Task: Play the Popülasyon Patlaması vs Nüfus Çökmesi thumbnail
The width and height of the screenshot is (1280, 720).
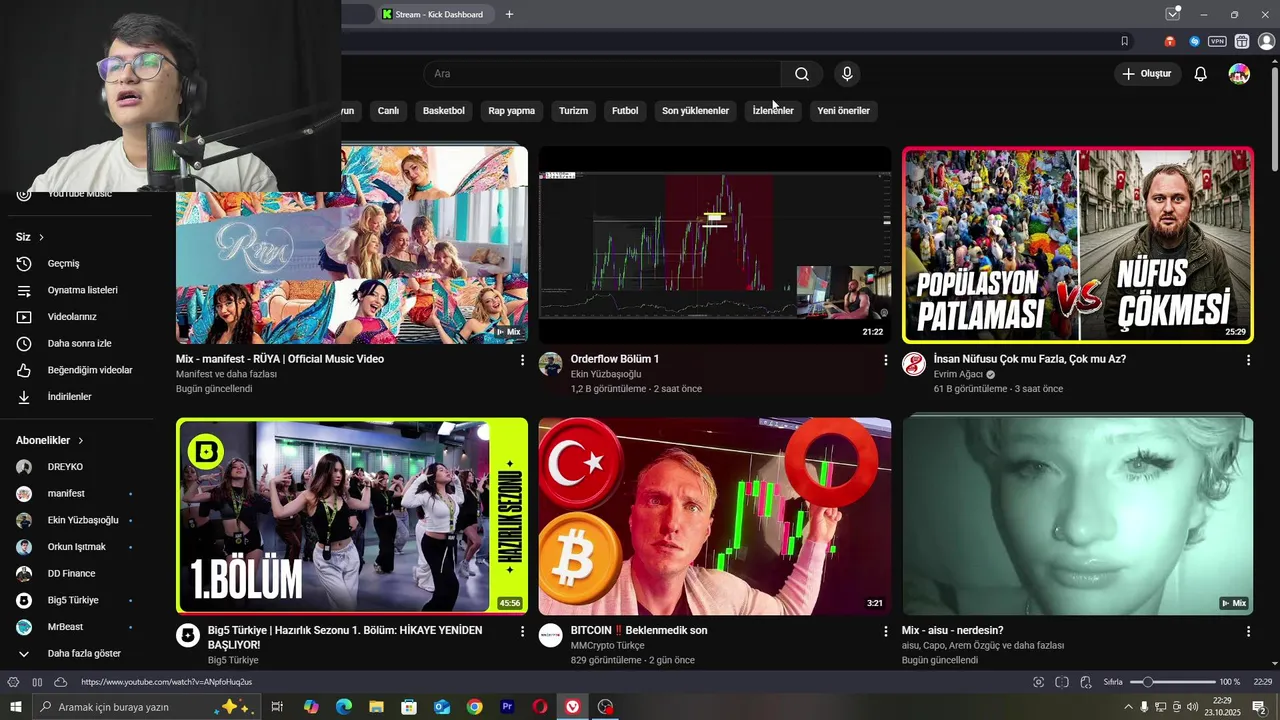Action: coord(1077,245)
